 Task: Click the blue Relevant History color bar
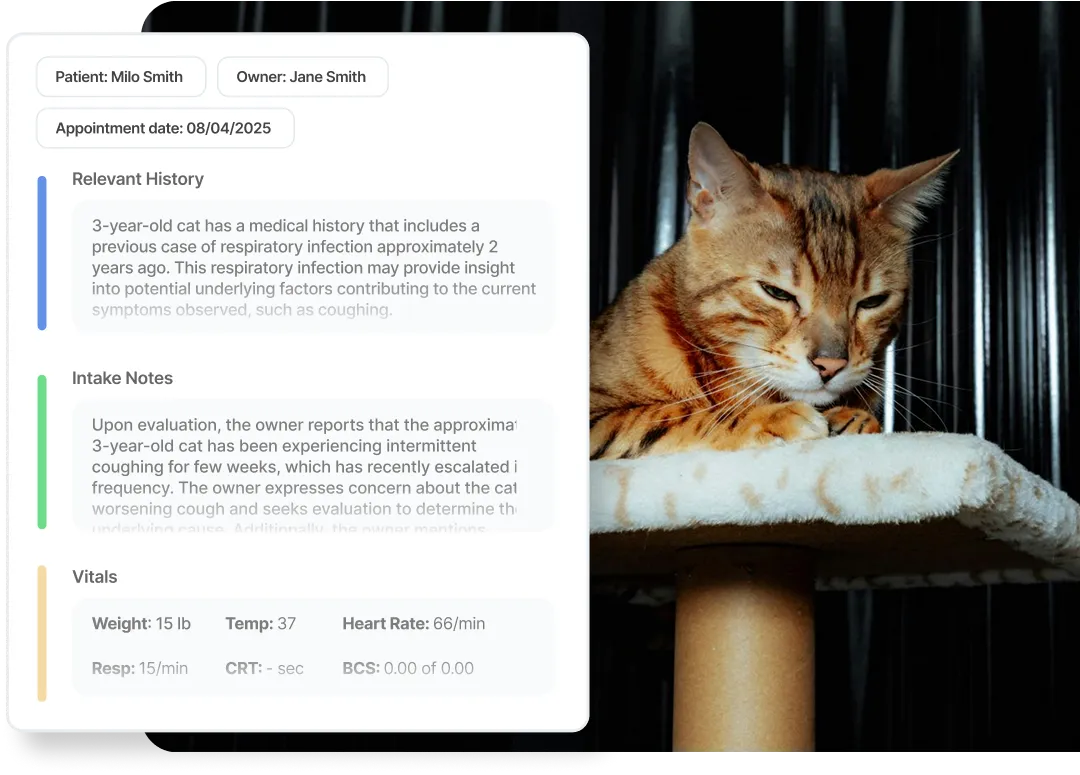tap(42, 253)
